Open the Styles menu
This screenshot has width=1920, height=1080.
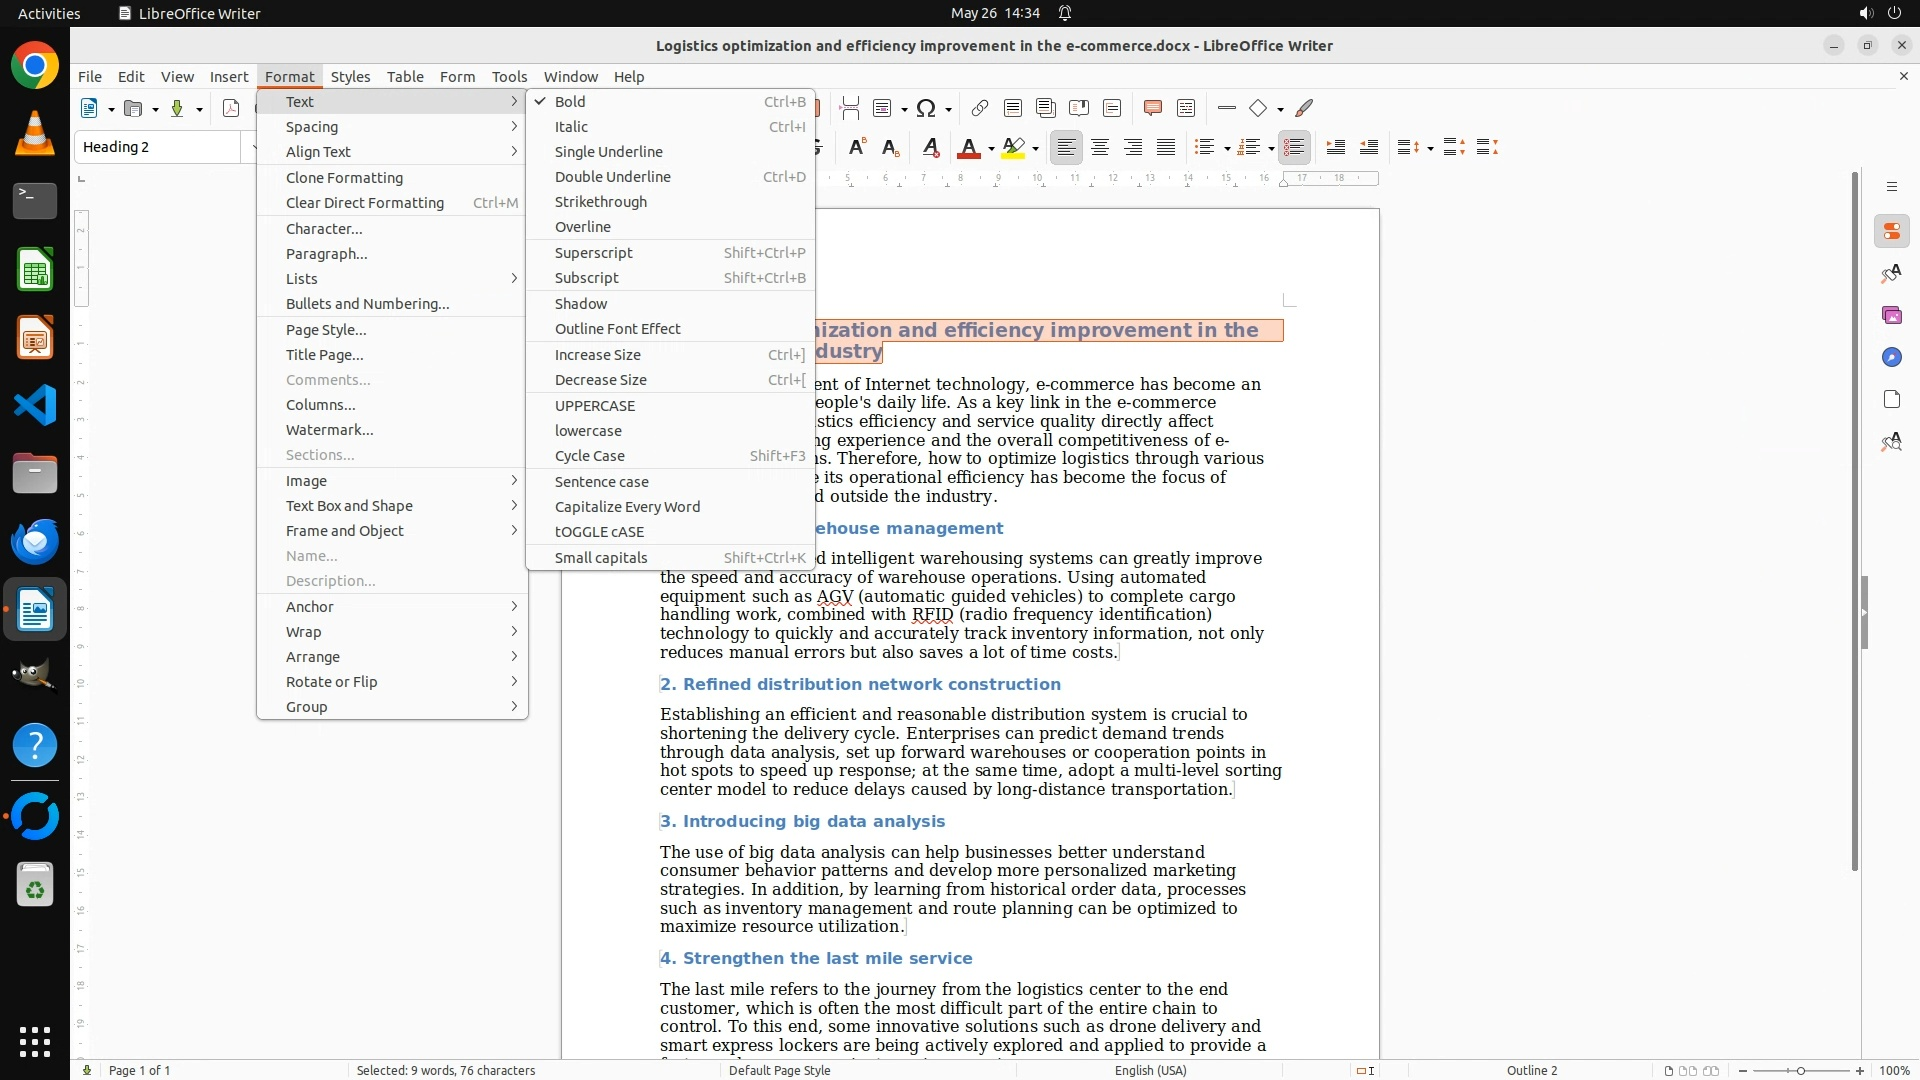(x=350, y=77)
